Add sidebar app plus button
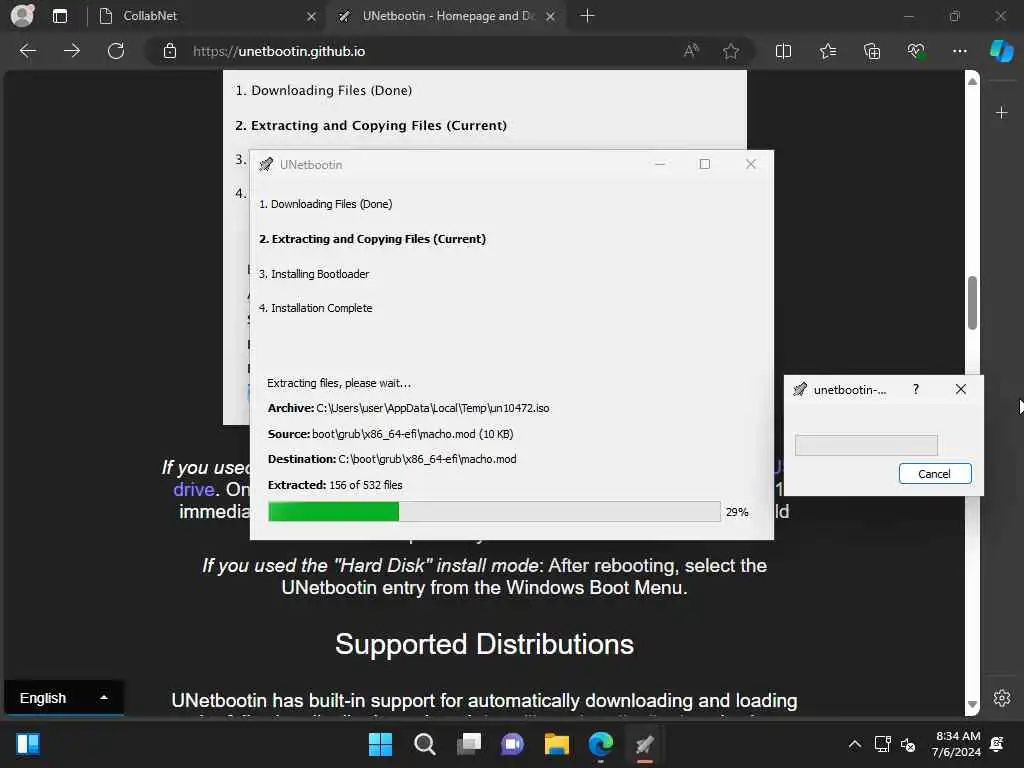 coord(1001,113)
